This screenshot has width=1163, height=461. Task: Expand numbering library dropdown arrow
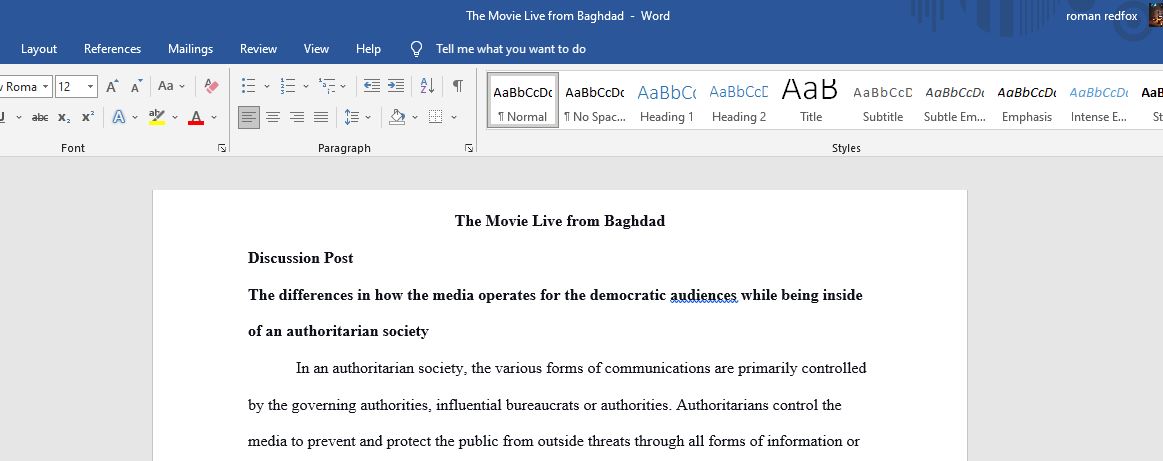[306, 86]
